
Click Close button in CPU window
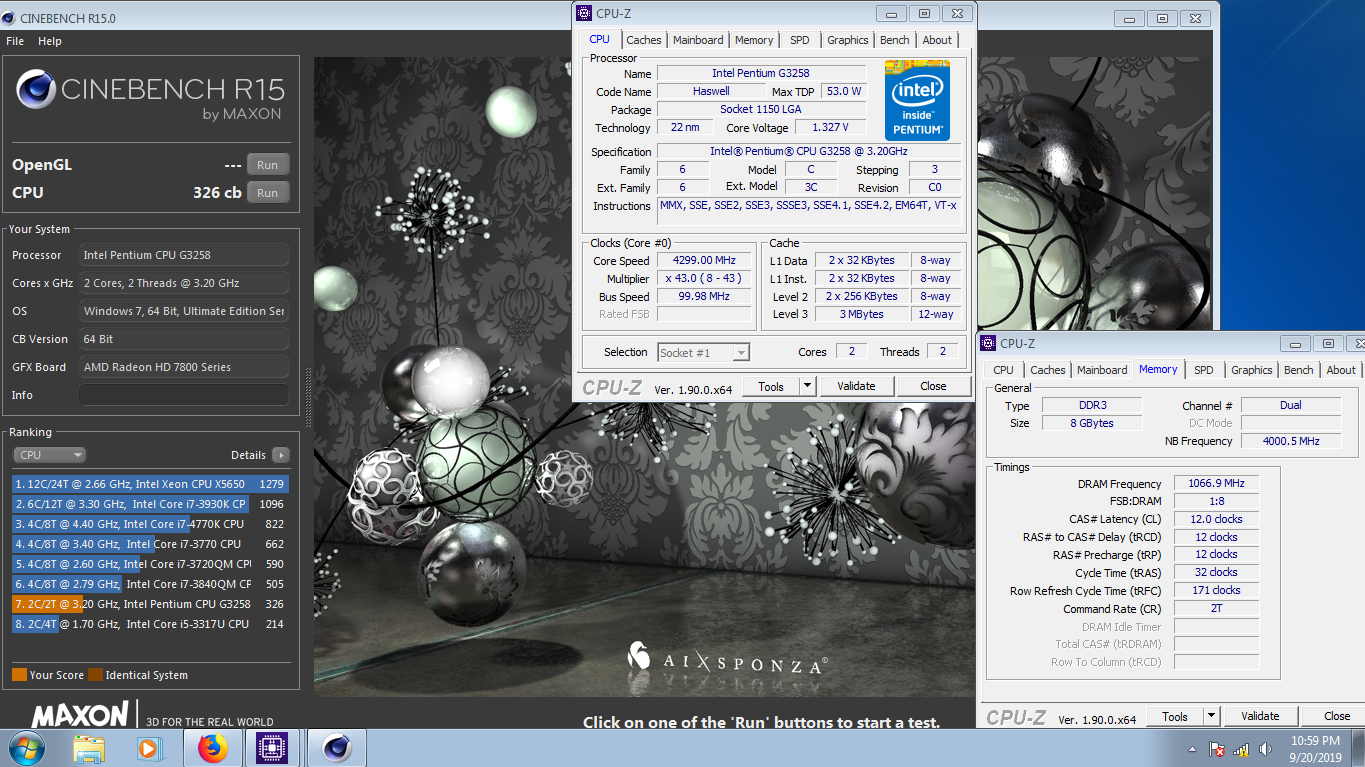933,386
